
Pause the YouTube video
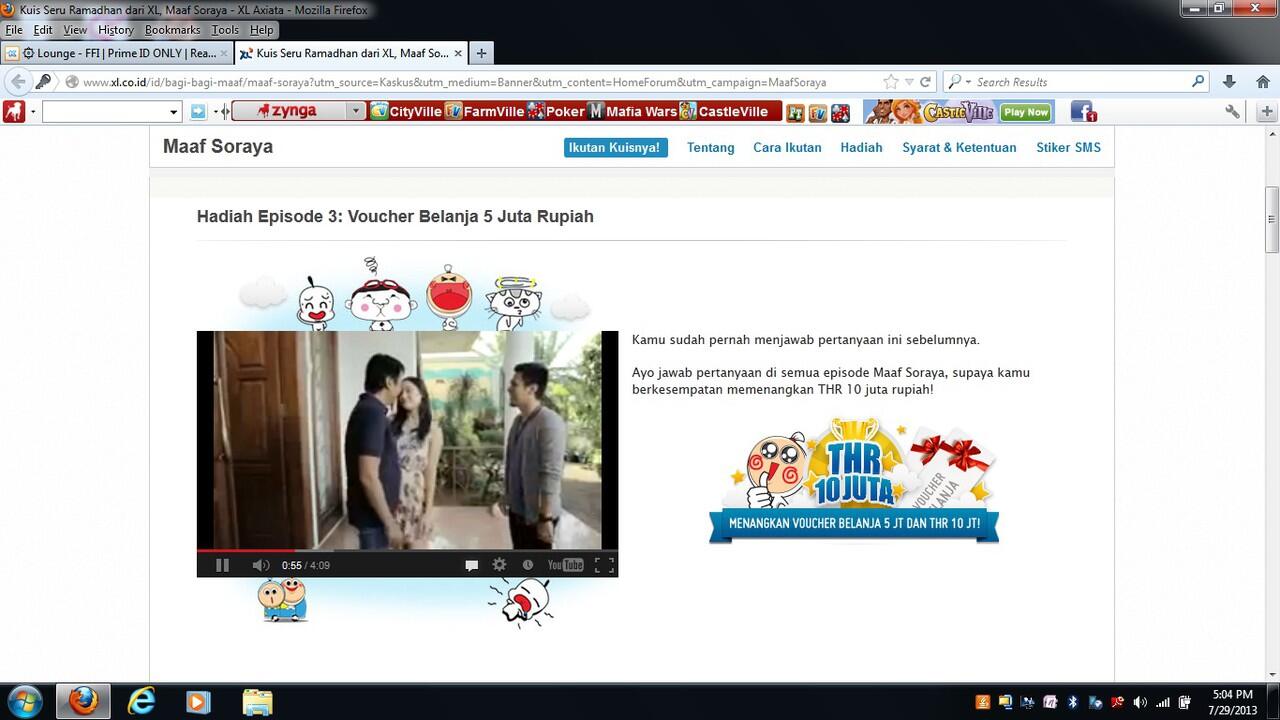(x=222, y=565)
